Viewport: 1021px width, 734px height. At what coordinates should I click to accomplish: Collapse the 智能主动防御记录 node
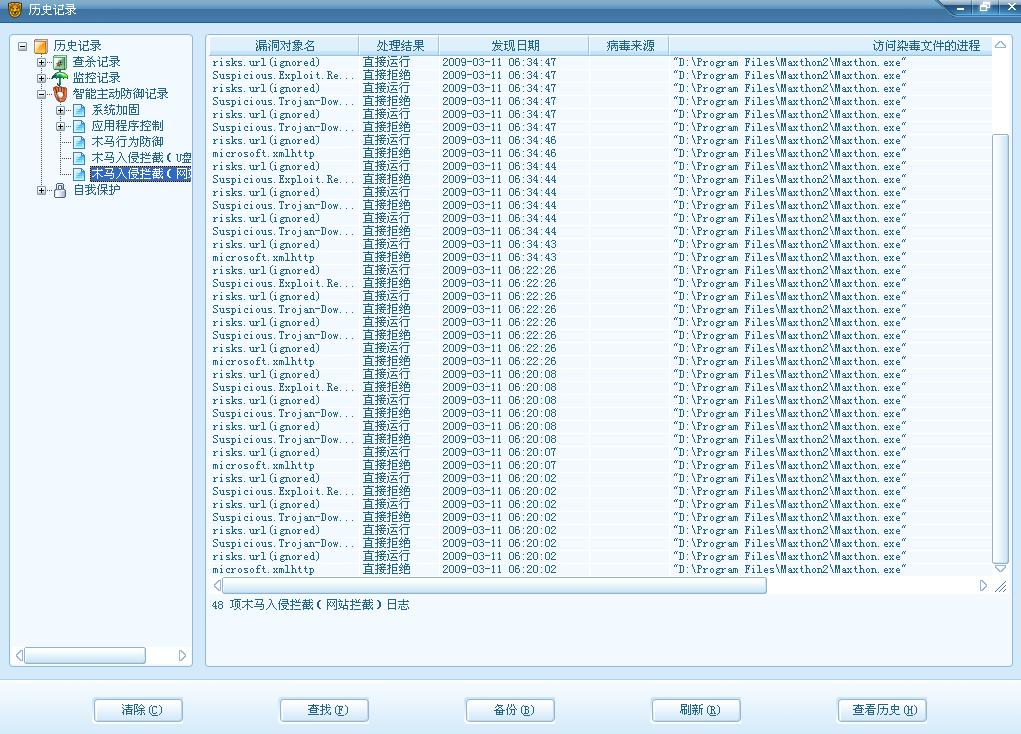42,94
